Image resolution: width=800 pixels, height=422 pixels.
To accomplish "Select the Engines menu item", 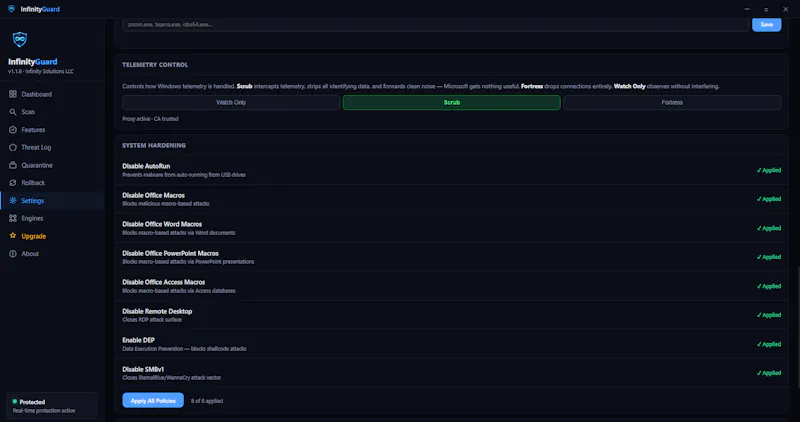I will (52, 218).
